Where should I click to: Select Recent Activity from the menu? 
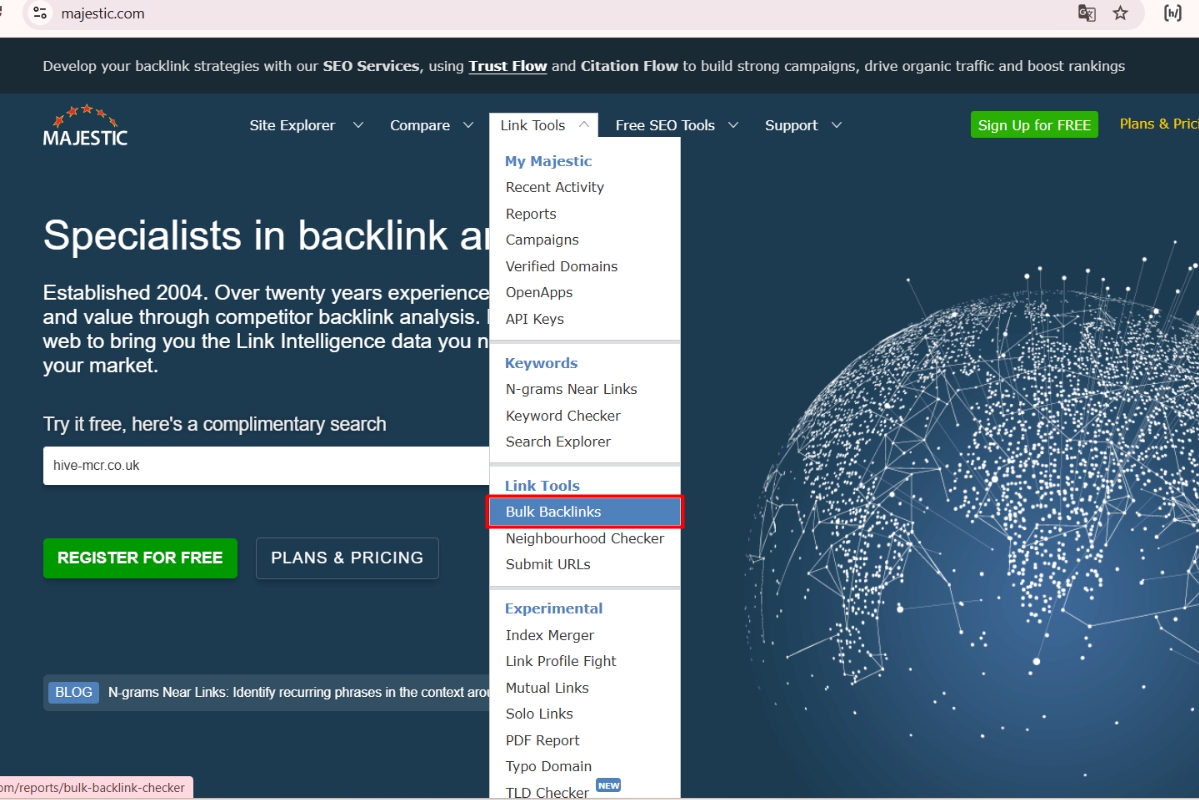[x=554, y=187]
